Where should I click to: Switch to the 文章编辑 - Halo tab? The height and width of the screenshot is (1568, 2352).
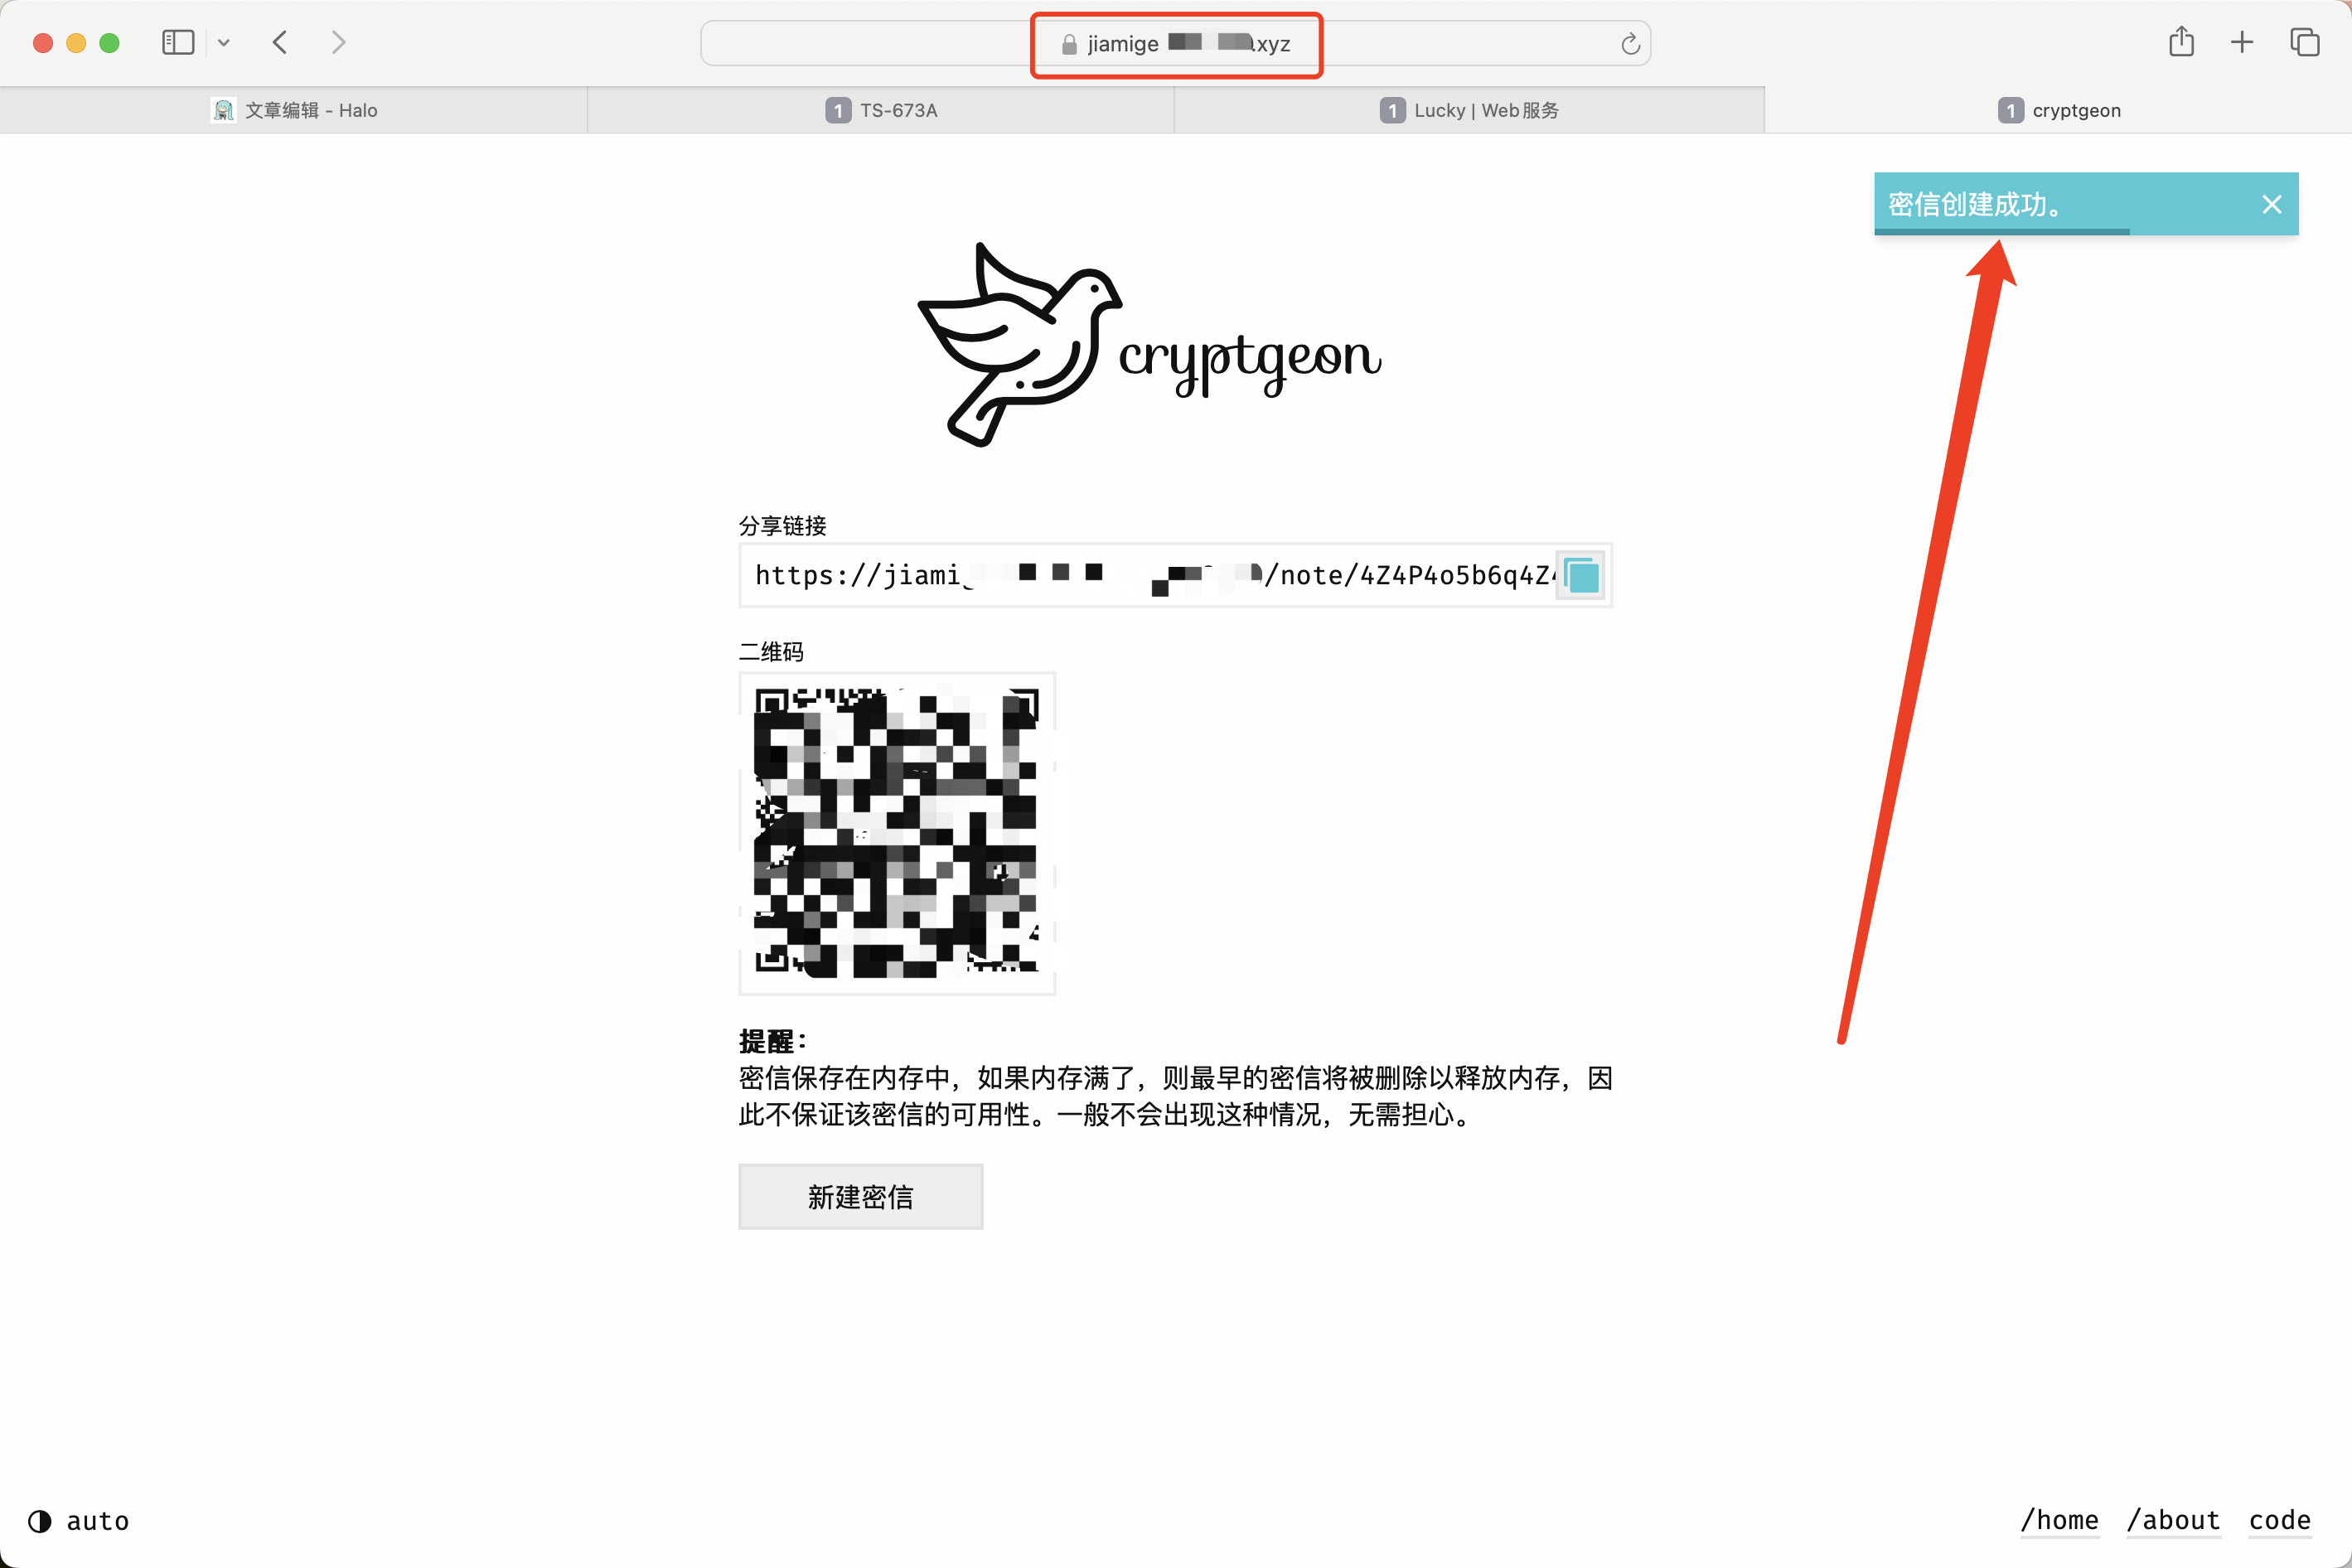pos(294,110)
